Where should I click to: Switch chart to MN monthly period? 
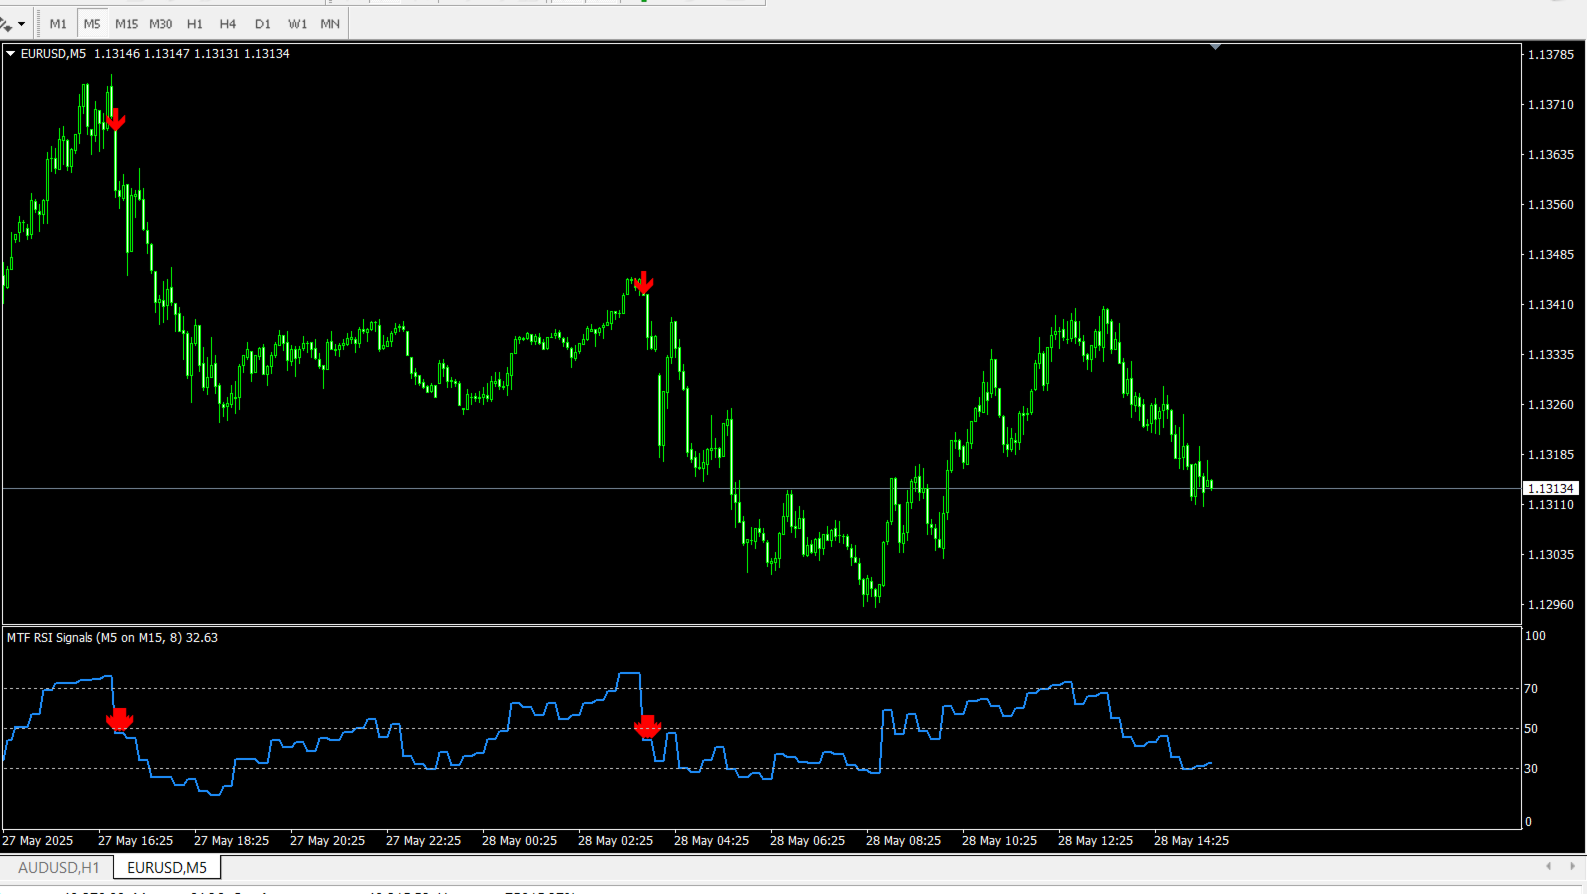[x=330, y=24]
